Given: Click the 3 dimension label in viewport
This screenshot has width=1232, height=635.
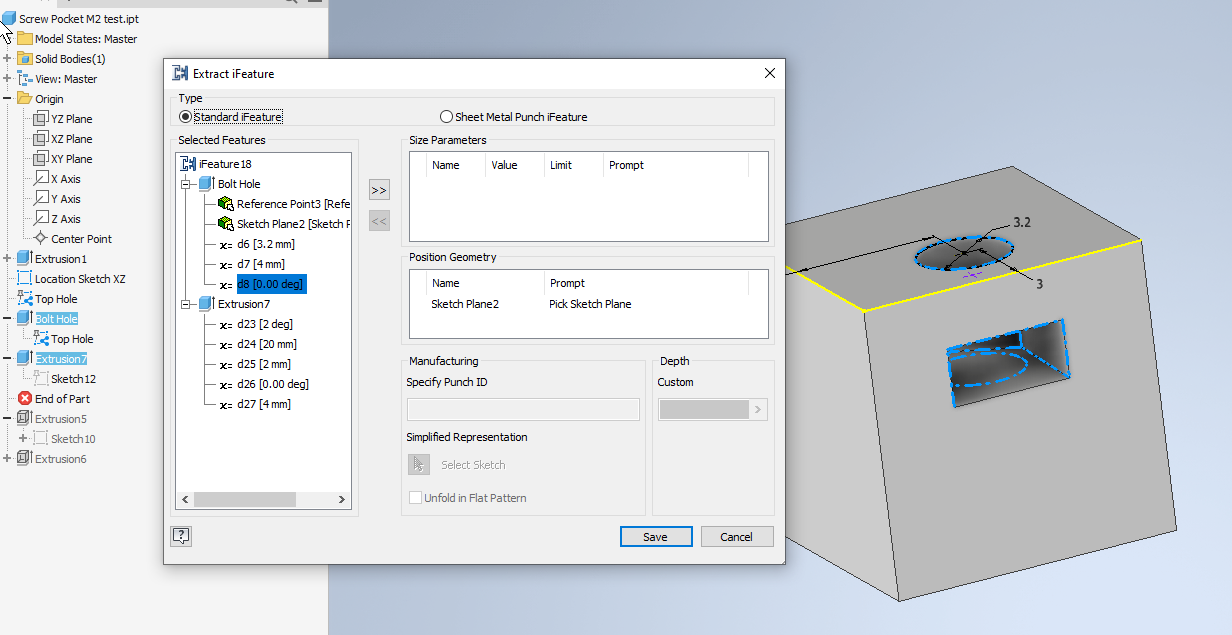Looking at the screenshot, I should 1040,284.
